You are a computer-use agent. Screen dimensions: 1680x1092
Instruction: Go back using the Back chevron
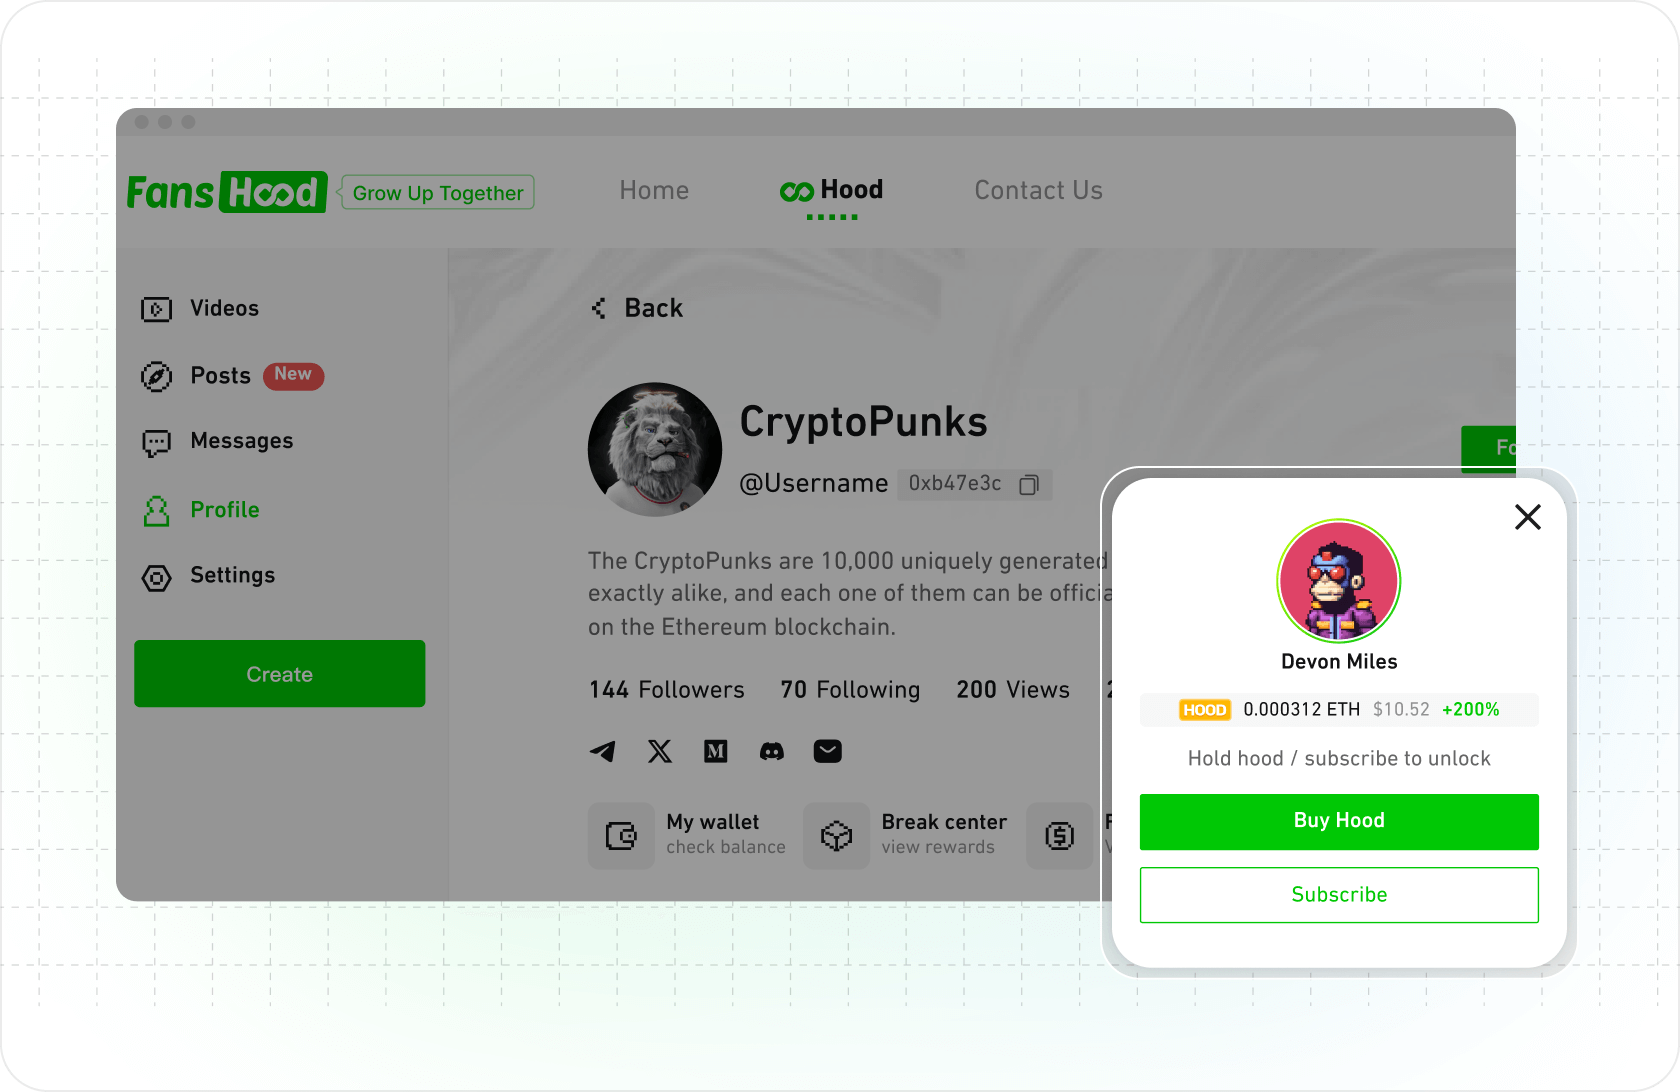click(x=637, y=308)
